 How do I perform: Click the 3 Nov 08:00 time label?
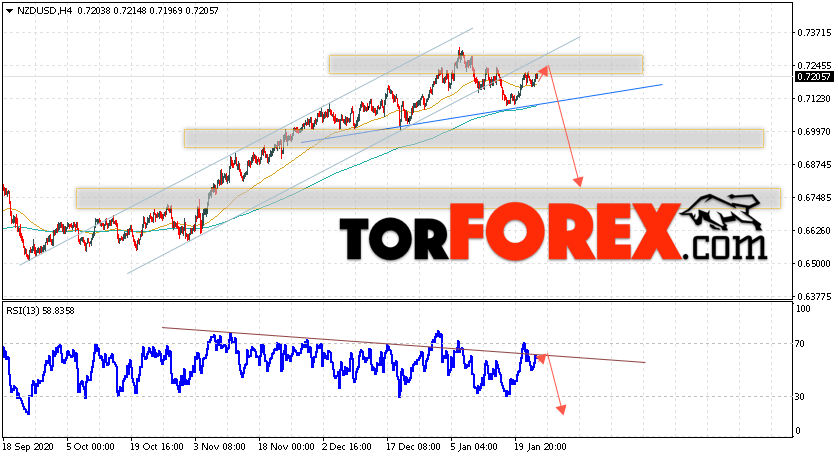(x=220, y=447)
